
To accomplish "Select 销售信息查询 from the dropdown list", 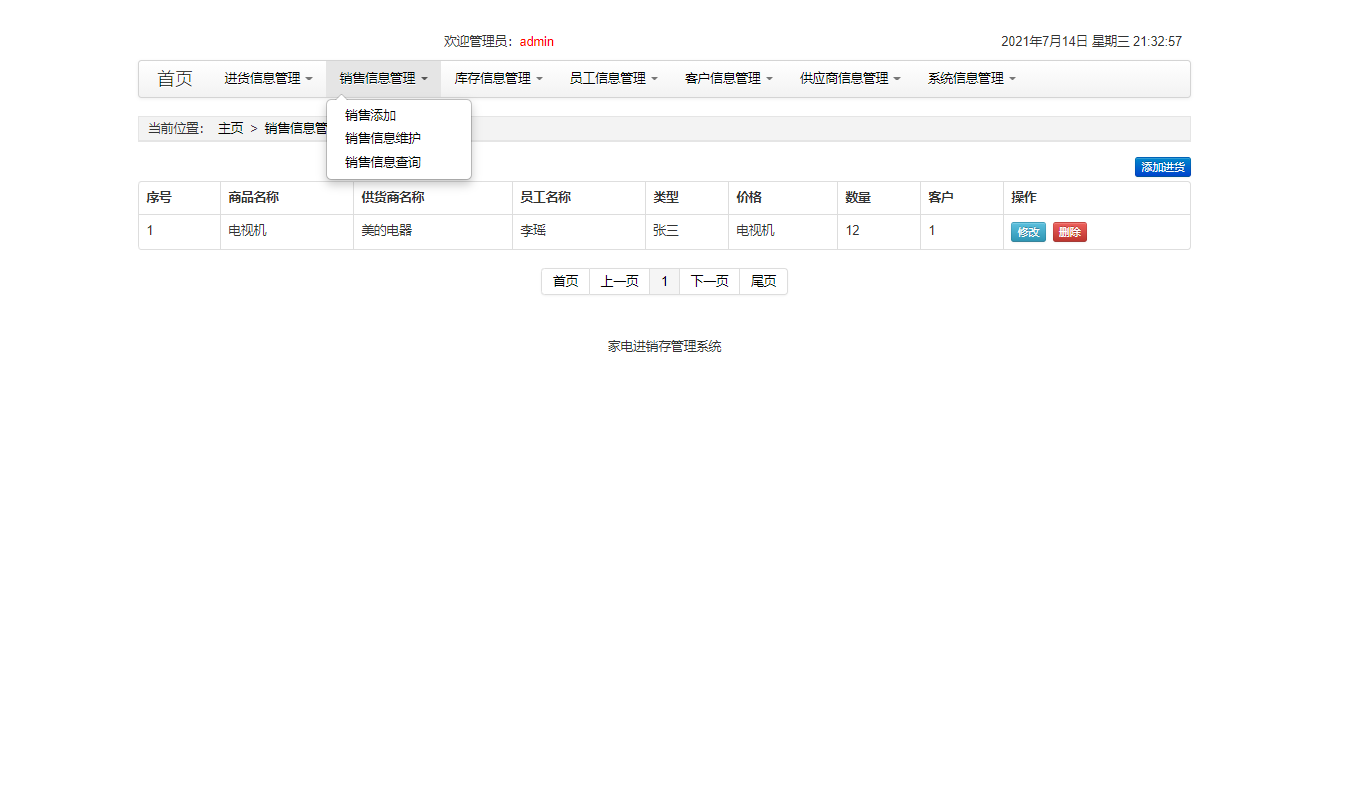I will (380, 162).
